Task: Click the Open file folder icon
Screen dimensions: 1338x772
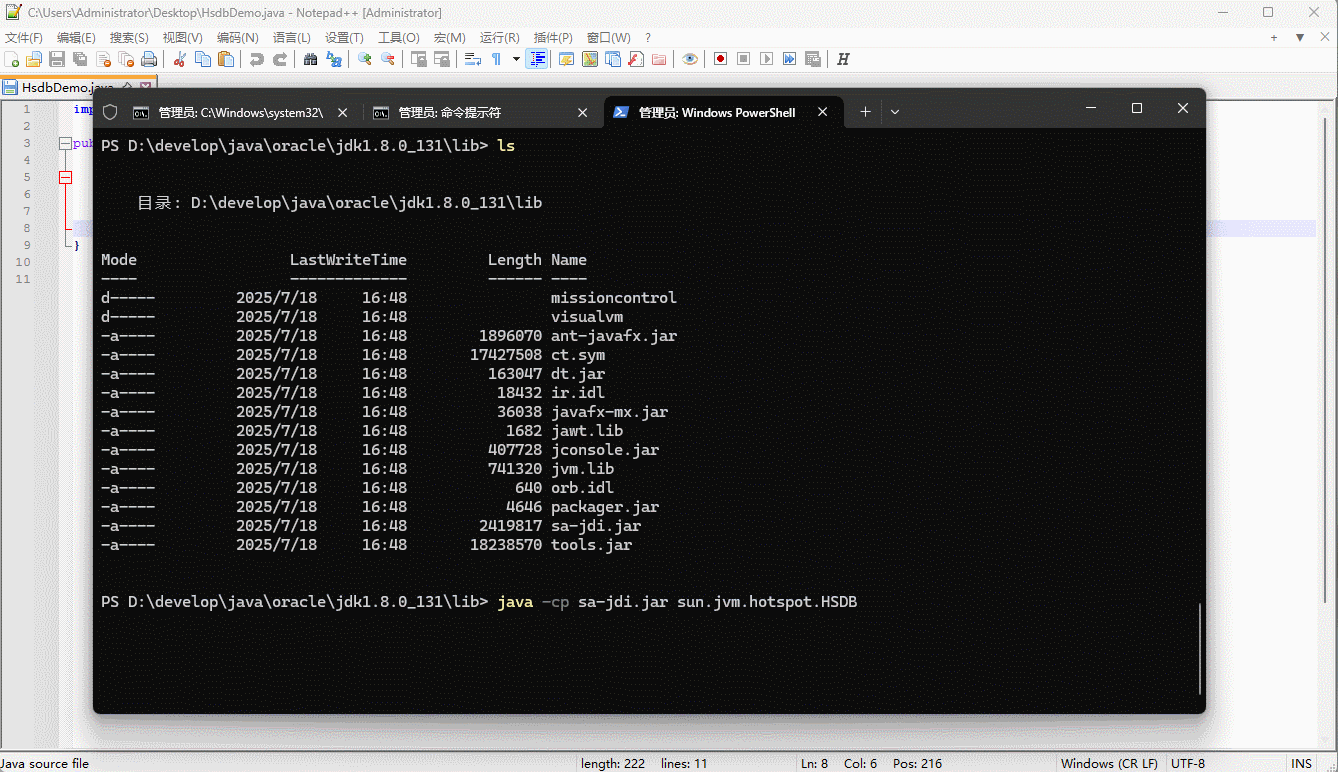Action: pyautogui.click(x=34, y=59)
